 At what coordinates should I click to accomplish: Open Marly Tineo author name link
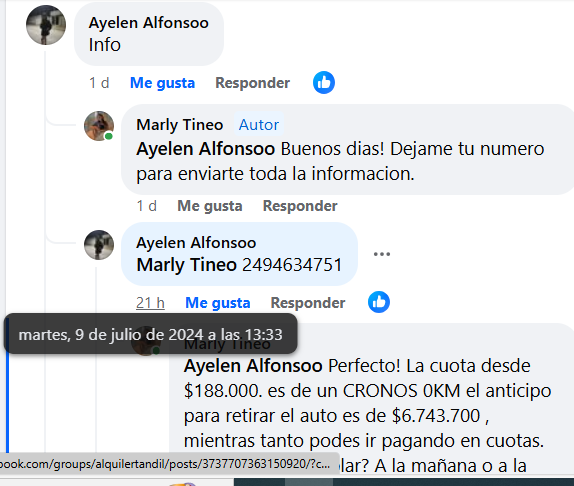tap(180, 125)
